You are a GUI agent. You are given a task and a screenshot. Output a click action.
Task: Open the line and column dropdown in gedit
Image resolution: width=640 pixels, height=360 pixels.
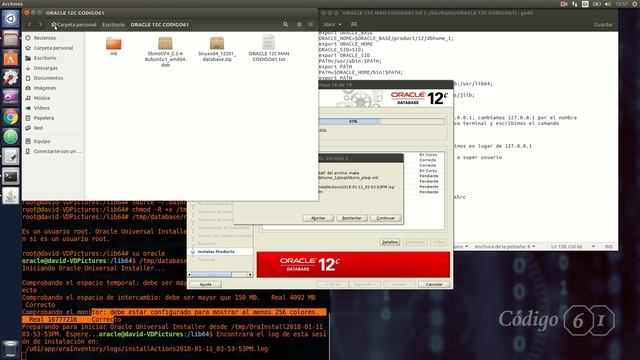coord(572,247)
